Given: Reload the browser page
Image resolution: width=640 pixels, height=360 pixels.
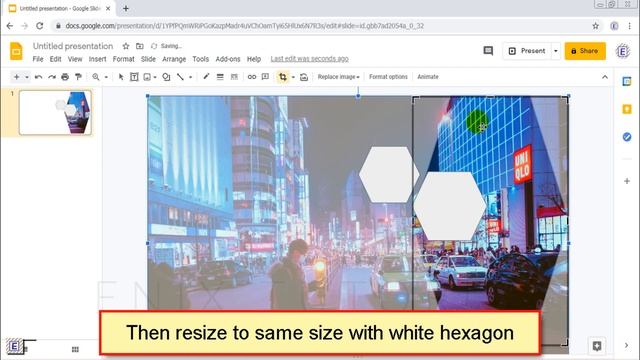Looking at the screenshot, I should pyautogui.click(x=40, y=26).
